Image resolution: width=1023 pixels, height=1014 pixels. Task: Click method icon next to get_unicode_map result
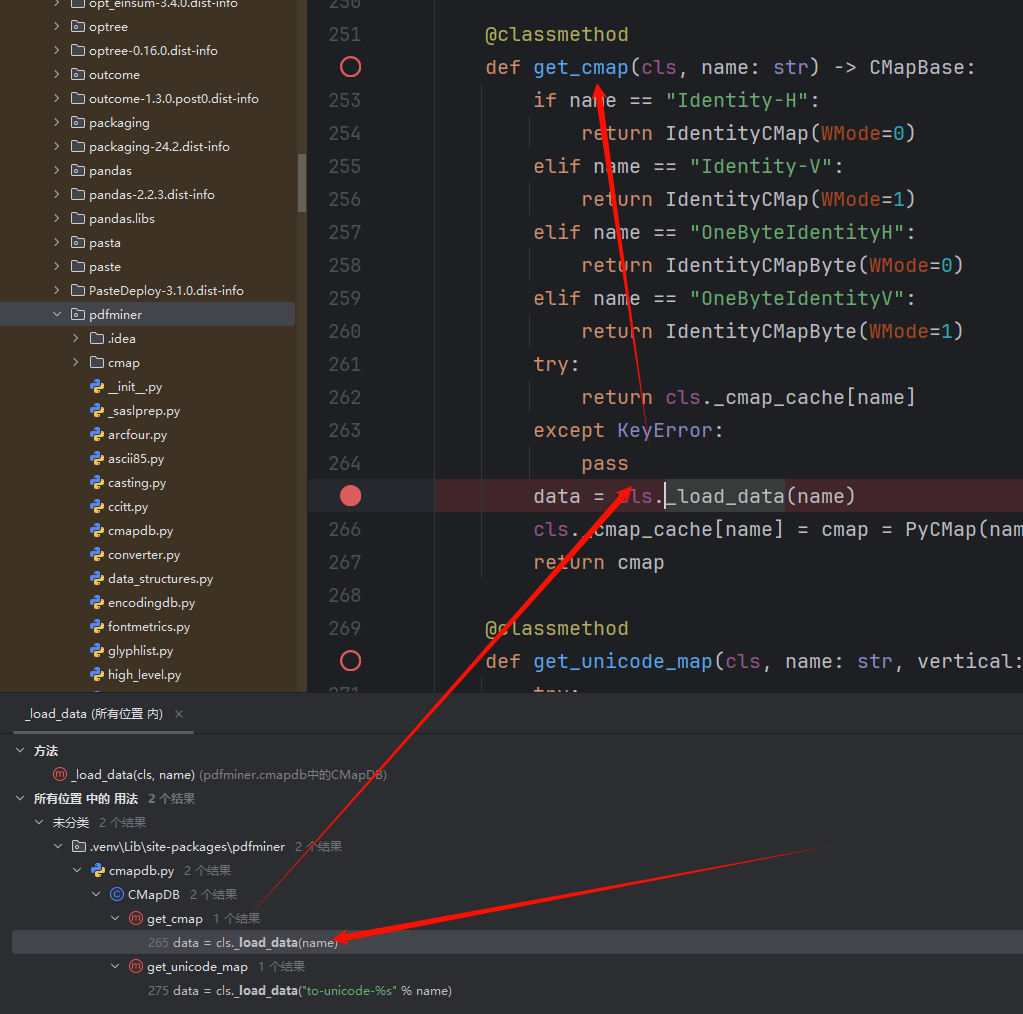136,967
